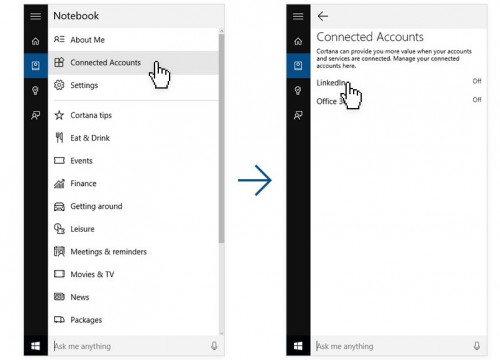This screenshot has height=360, width=500.
Task: Open Connected Accounts entry in Notebook
Action: 133,62
